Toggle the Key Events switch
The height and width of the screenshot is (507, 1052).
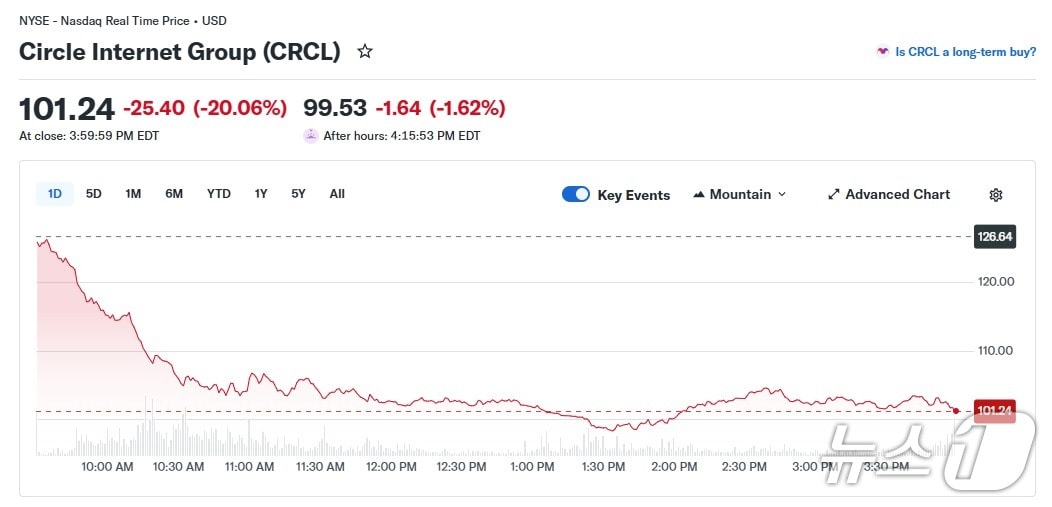576,194
